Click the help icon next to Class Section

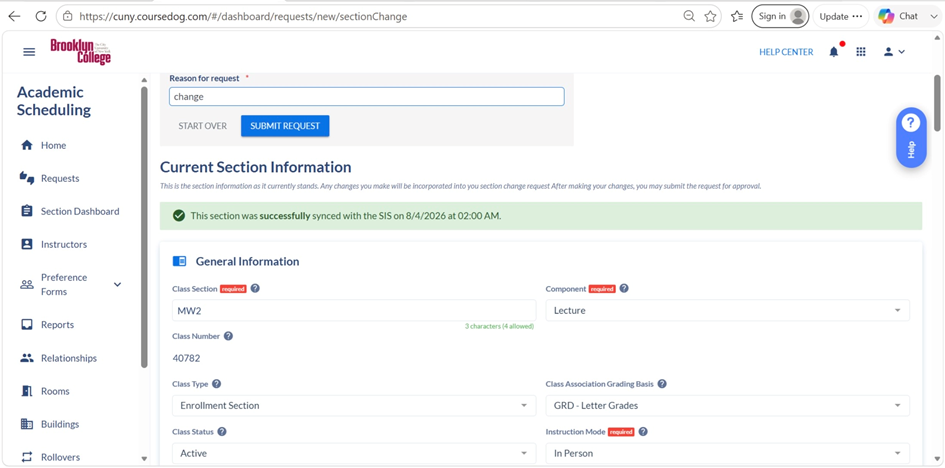pyautogui.click(x=255, y=289)
